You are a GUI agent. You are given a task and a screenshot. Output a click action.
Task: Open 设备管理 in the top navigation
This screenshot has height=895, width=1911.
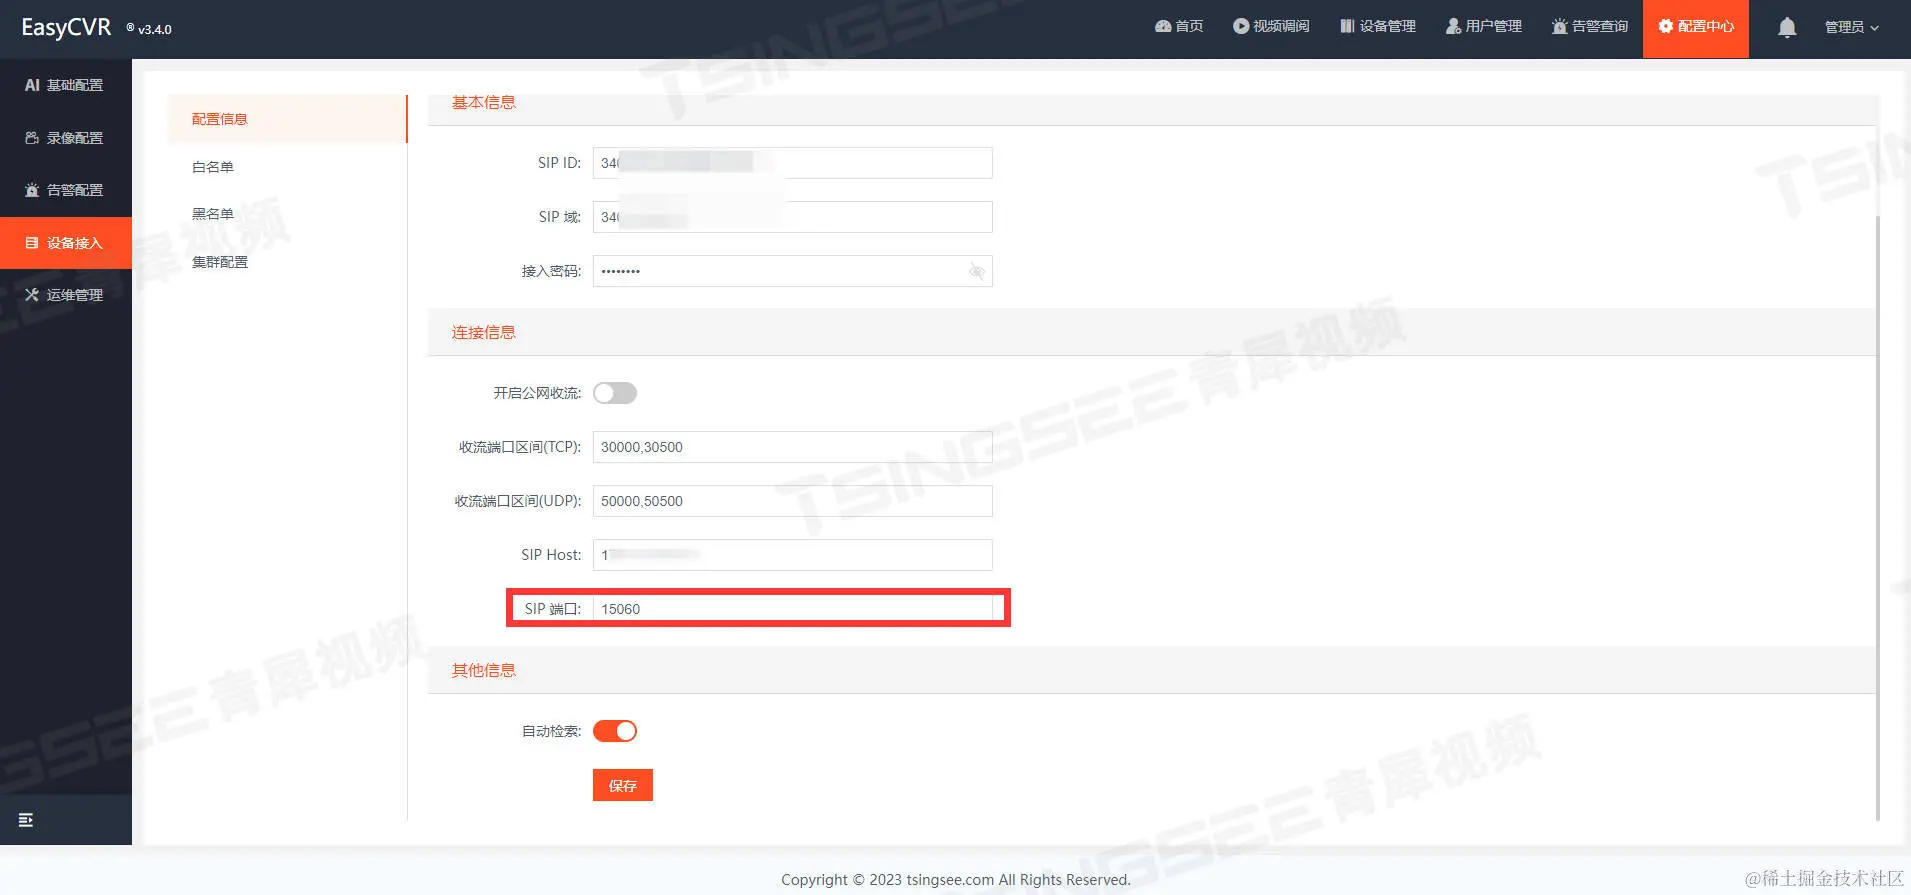click(1378, 26)
